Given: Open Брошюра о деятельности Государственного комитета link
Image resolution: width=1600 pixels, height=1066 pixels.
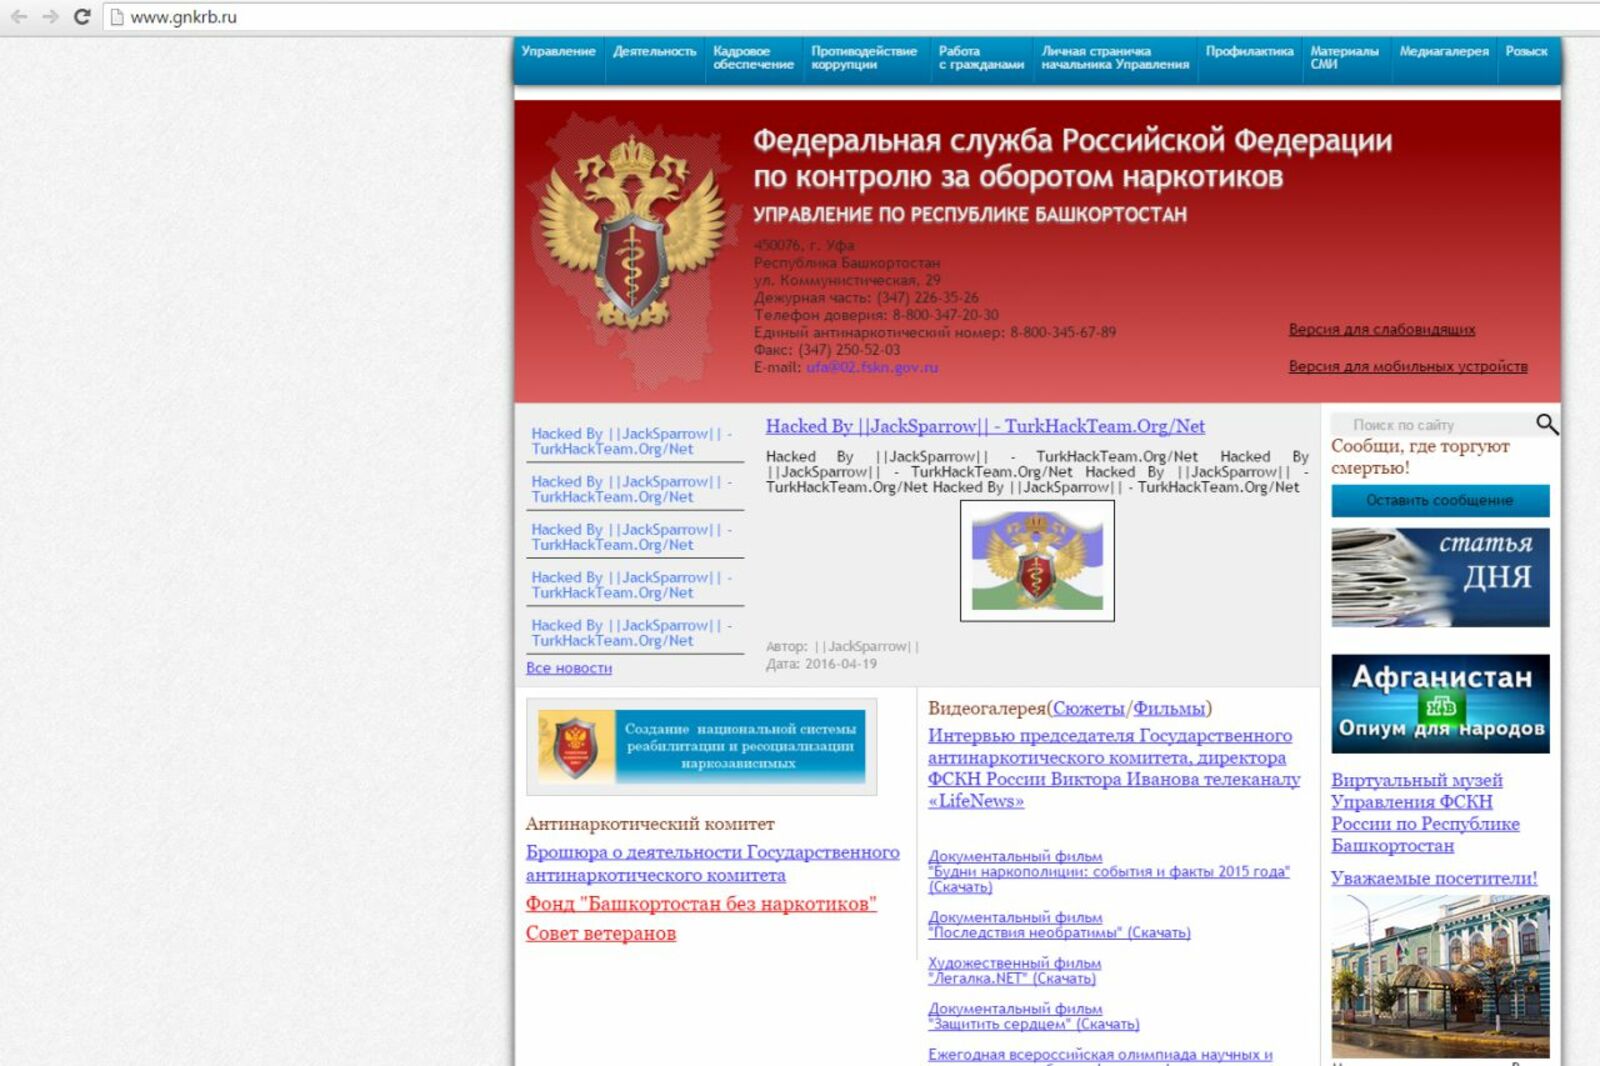Looking at the screenshot, I should pyautogui.click(x=712, y=863).
